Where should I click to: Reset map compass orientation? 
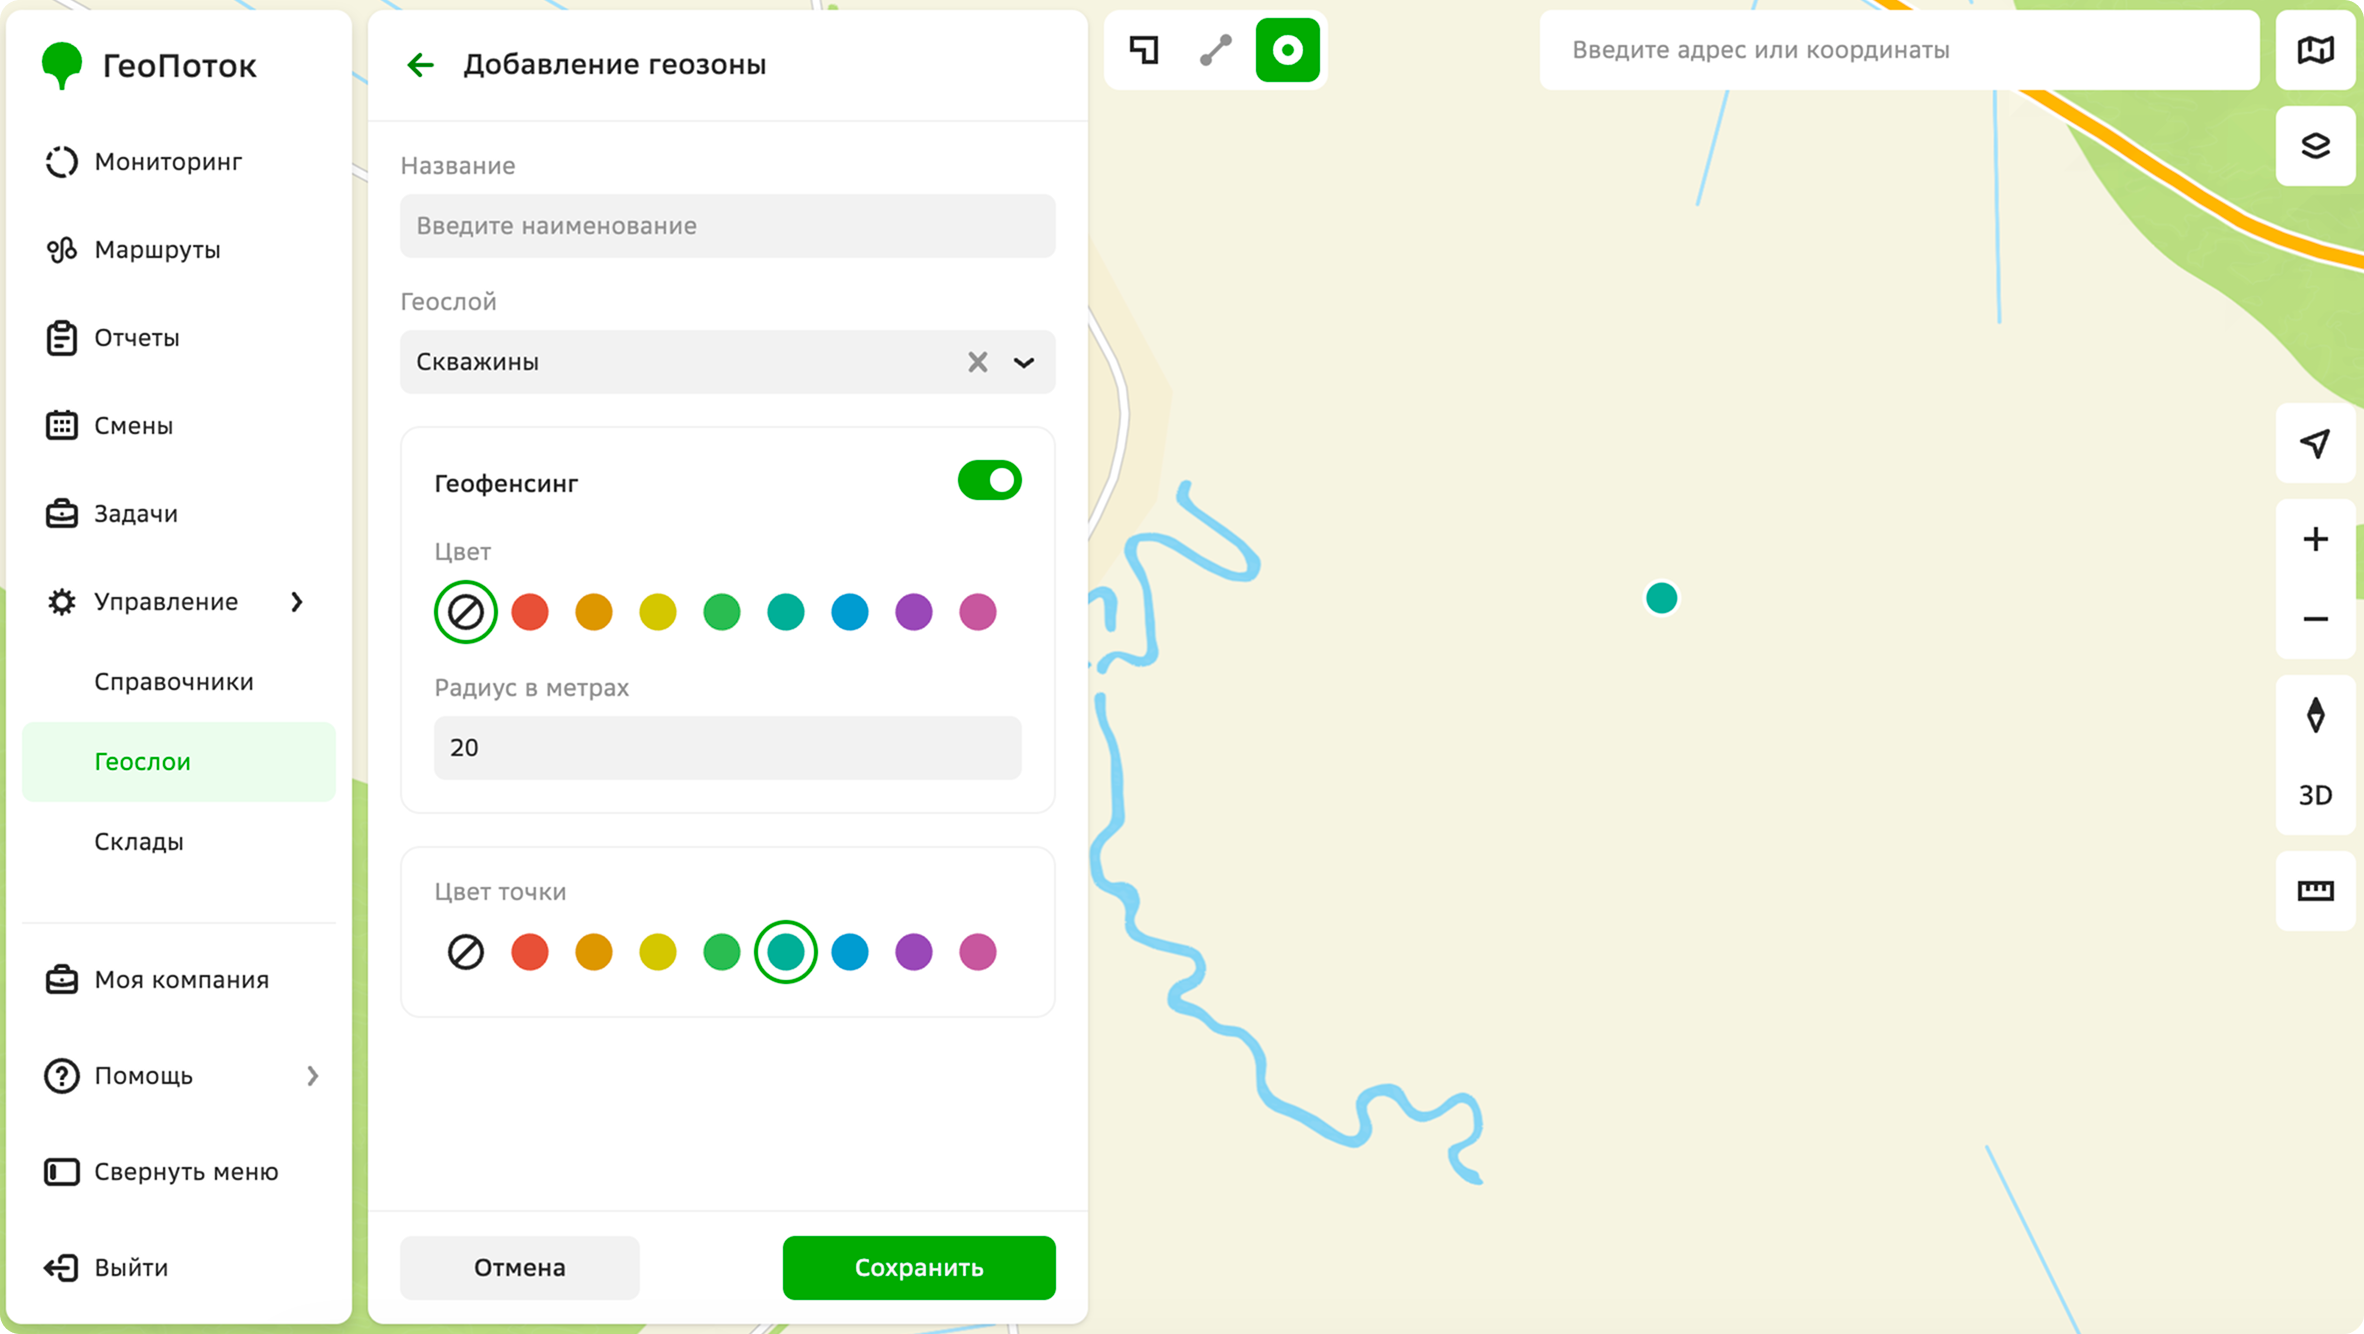click(2315, 715)
